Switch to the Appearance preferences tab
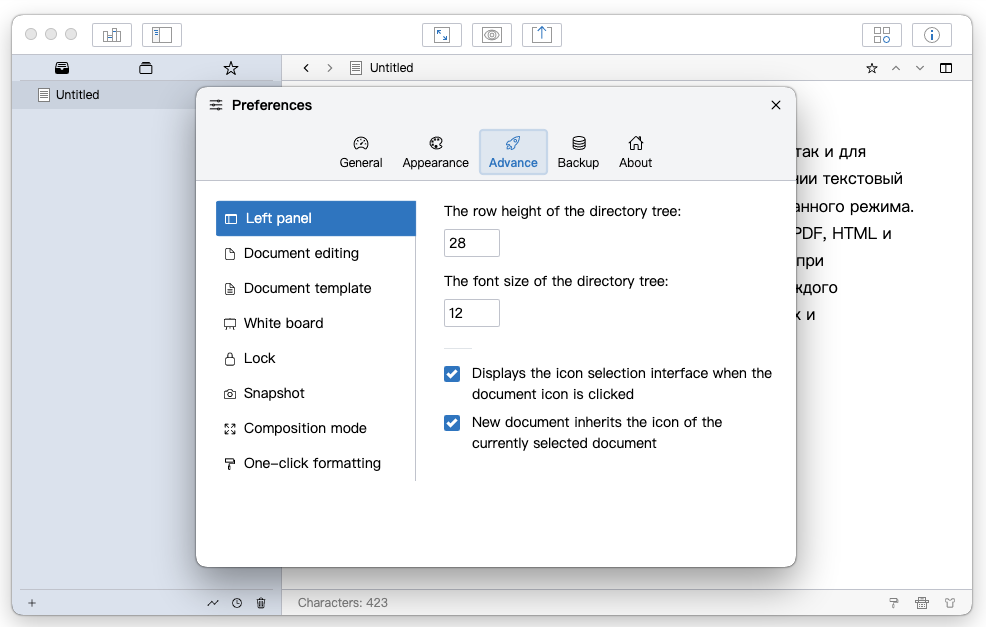This screenshot has height=627, width=986. click(435, 152)
